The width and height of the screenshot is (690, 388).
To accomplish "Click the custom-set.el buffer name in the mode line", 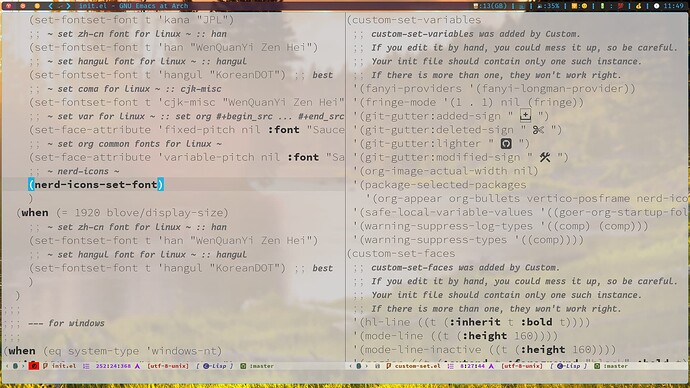I will click(417, 366).
